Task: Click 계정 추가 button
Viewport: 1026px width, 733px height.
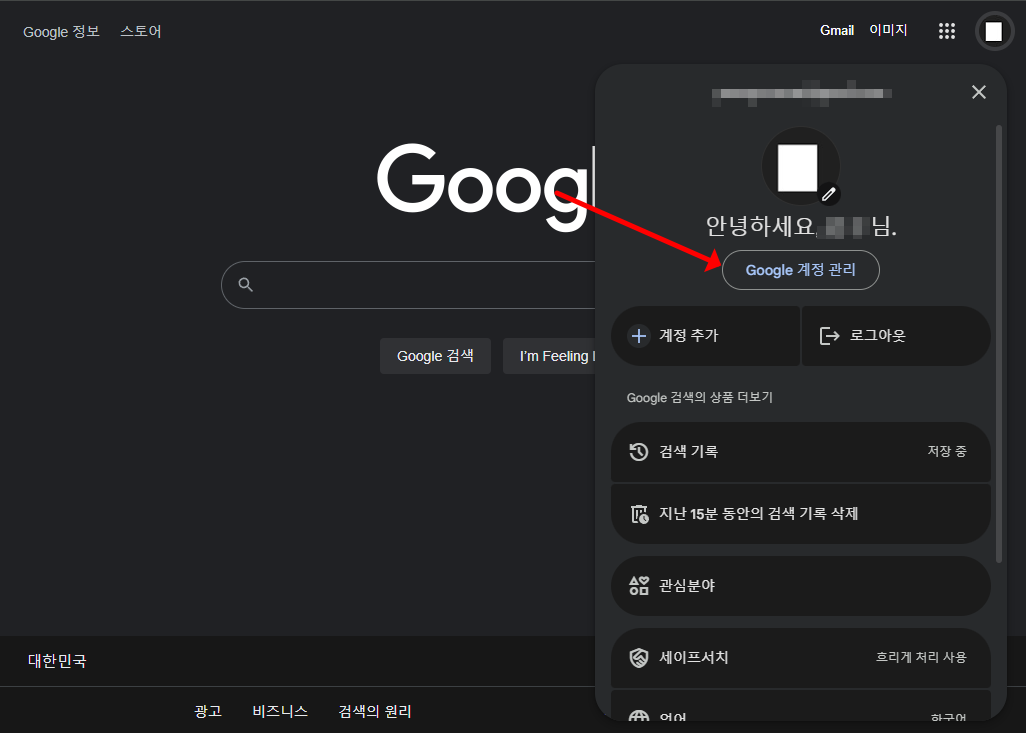Action: pos(705,336)
